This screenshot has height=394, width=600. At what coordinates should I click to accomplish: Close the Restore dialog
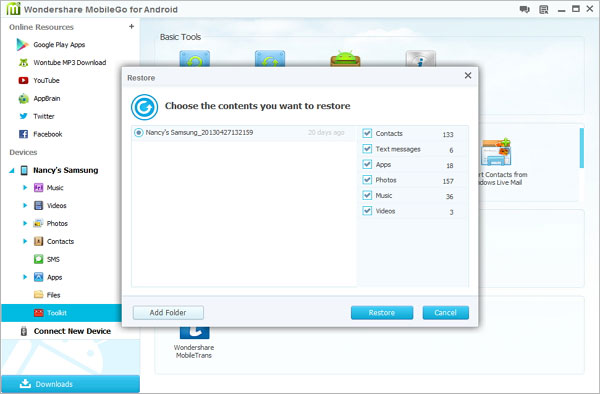[x=468, y=76]
